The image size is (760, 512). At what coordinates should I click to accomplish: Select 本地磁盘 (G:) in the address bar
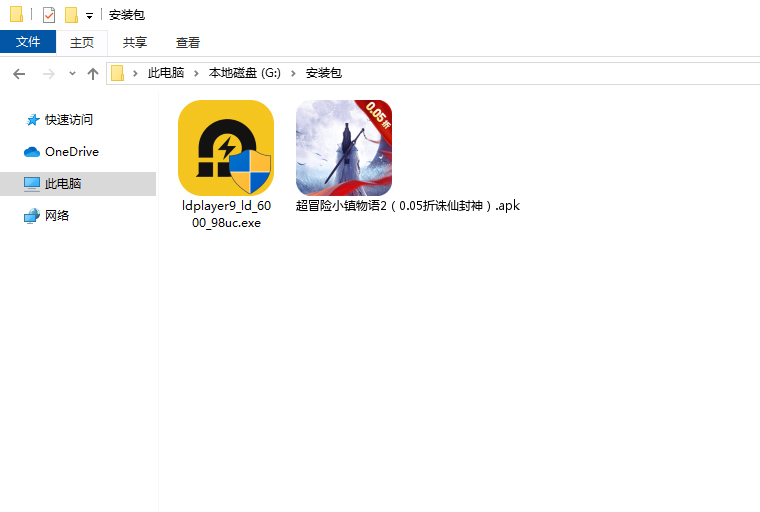click(245, 73)
